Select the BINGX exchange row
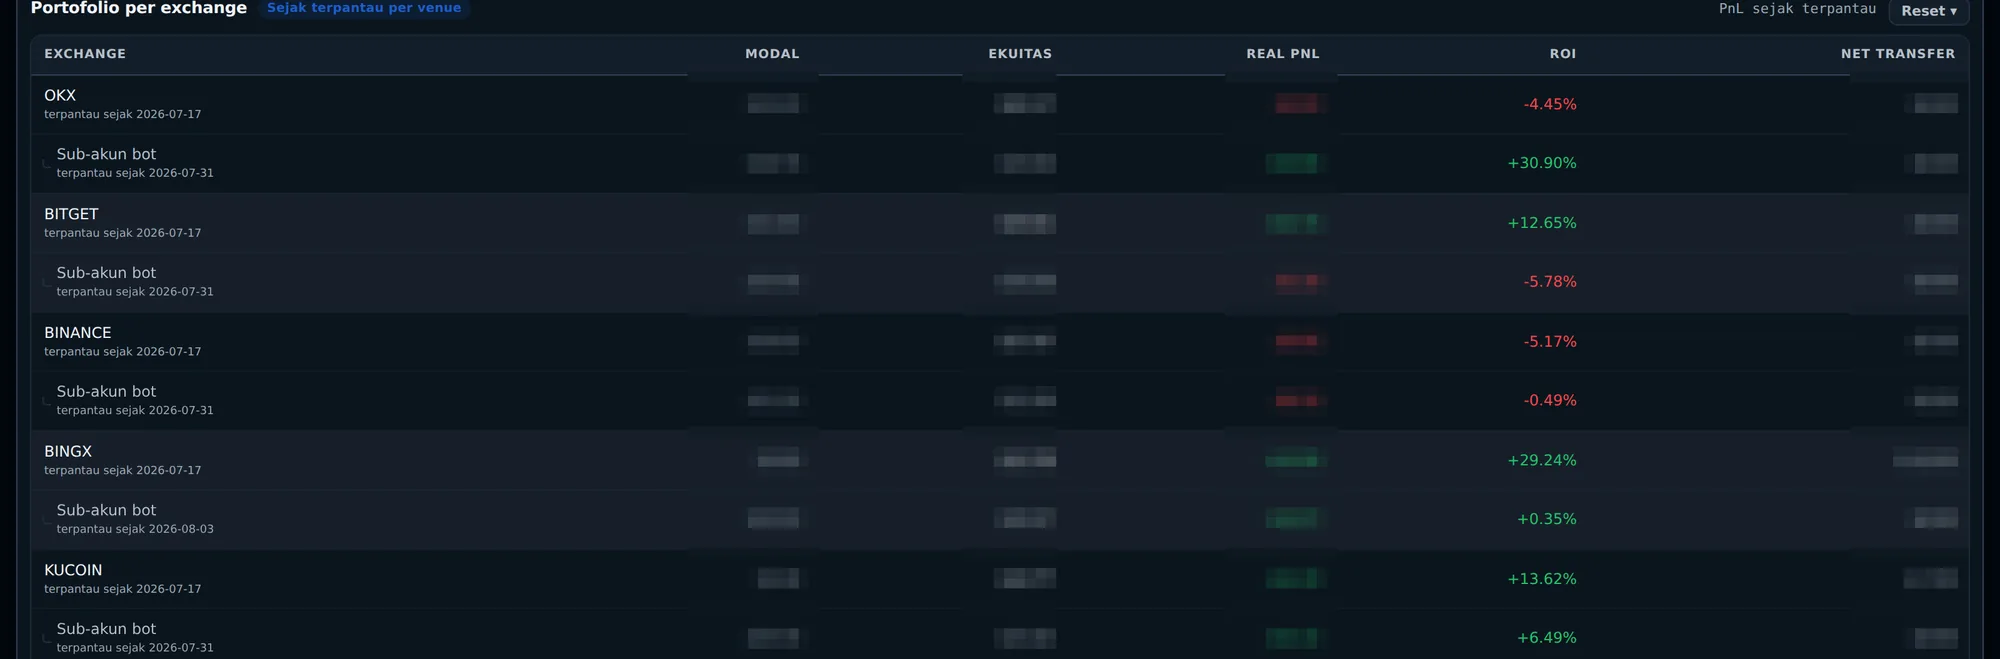 point(1000,460)
